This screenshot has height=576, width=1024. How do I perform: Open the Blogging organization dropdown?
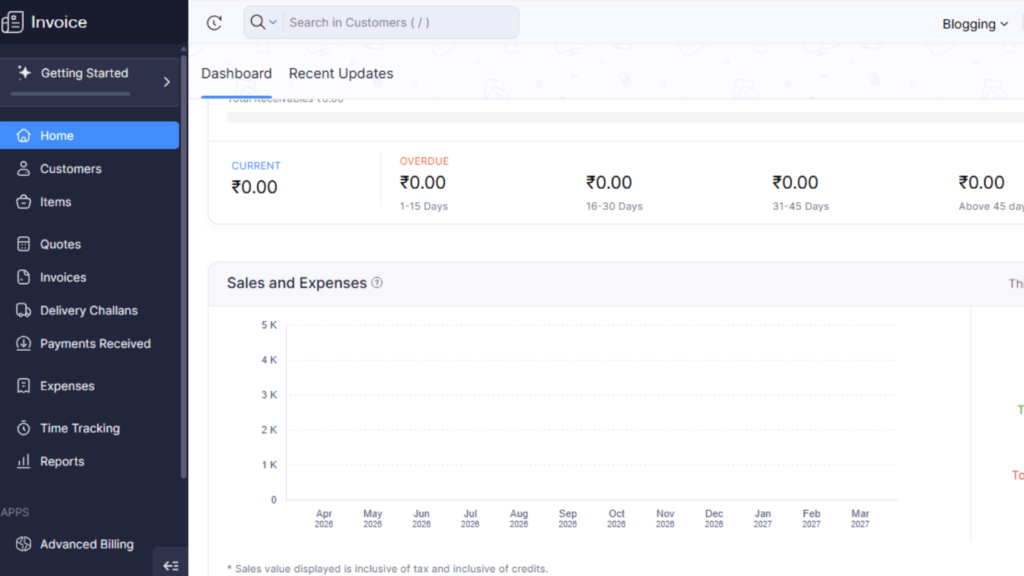point(975,24)
